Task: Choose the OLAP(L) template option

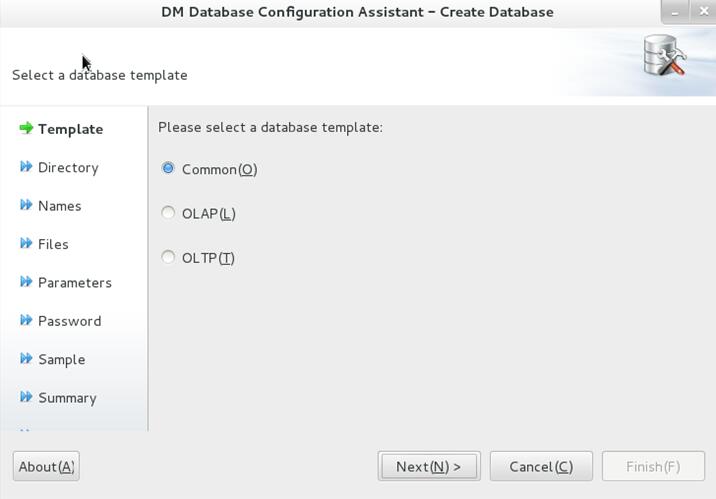Action: 168,213
